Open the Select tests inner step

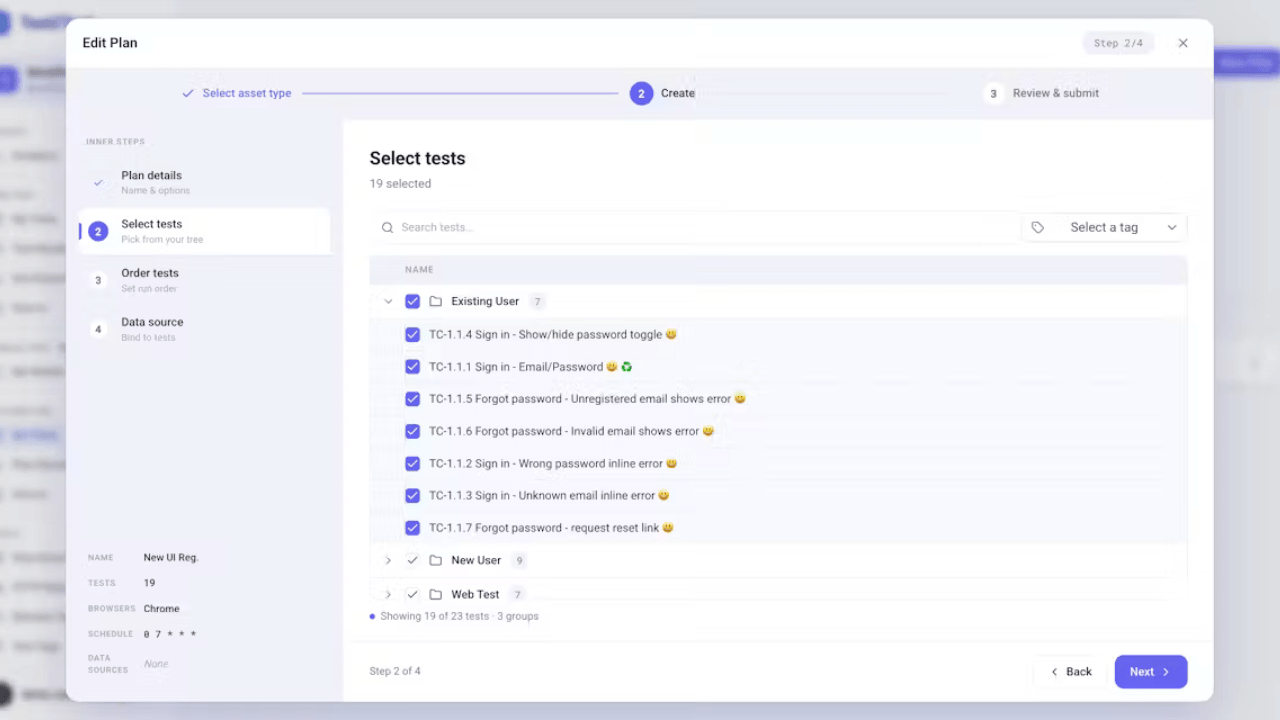pyautogui.click(x=204, y=231)
